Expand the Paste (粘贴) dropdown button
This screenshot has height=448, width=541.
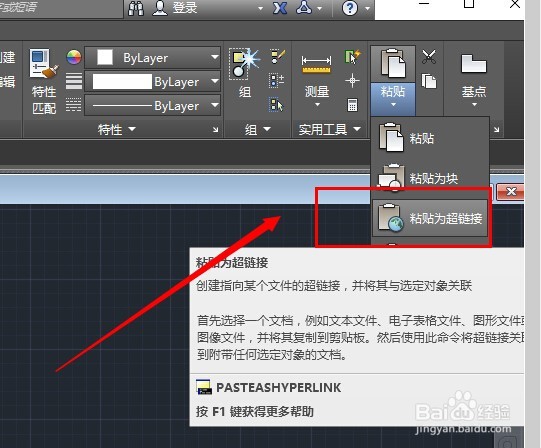[393, 99]
